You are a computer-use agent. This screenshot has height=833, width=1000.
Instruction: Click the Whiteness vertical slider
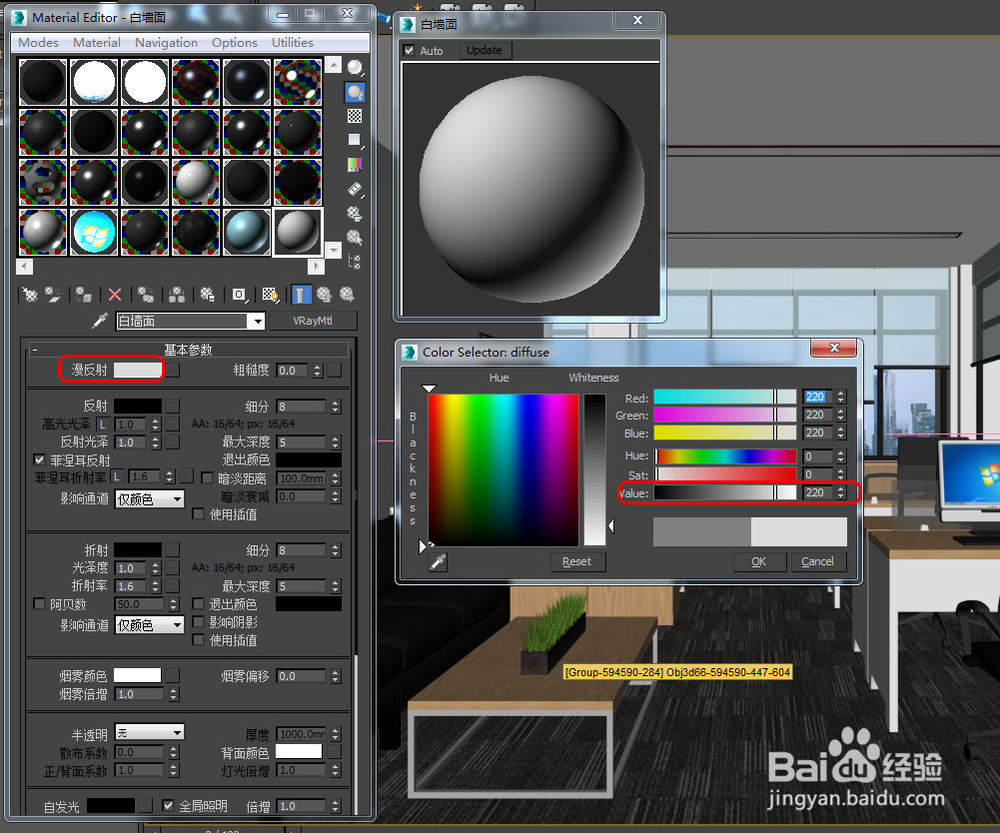594,469
